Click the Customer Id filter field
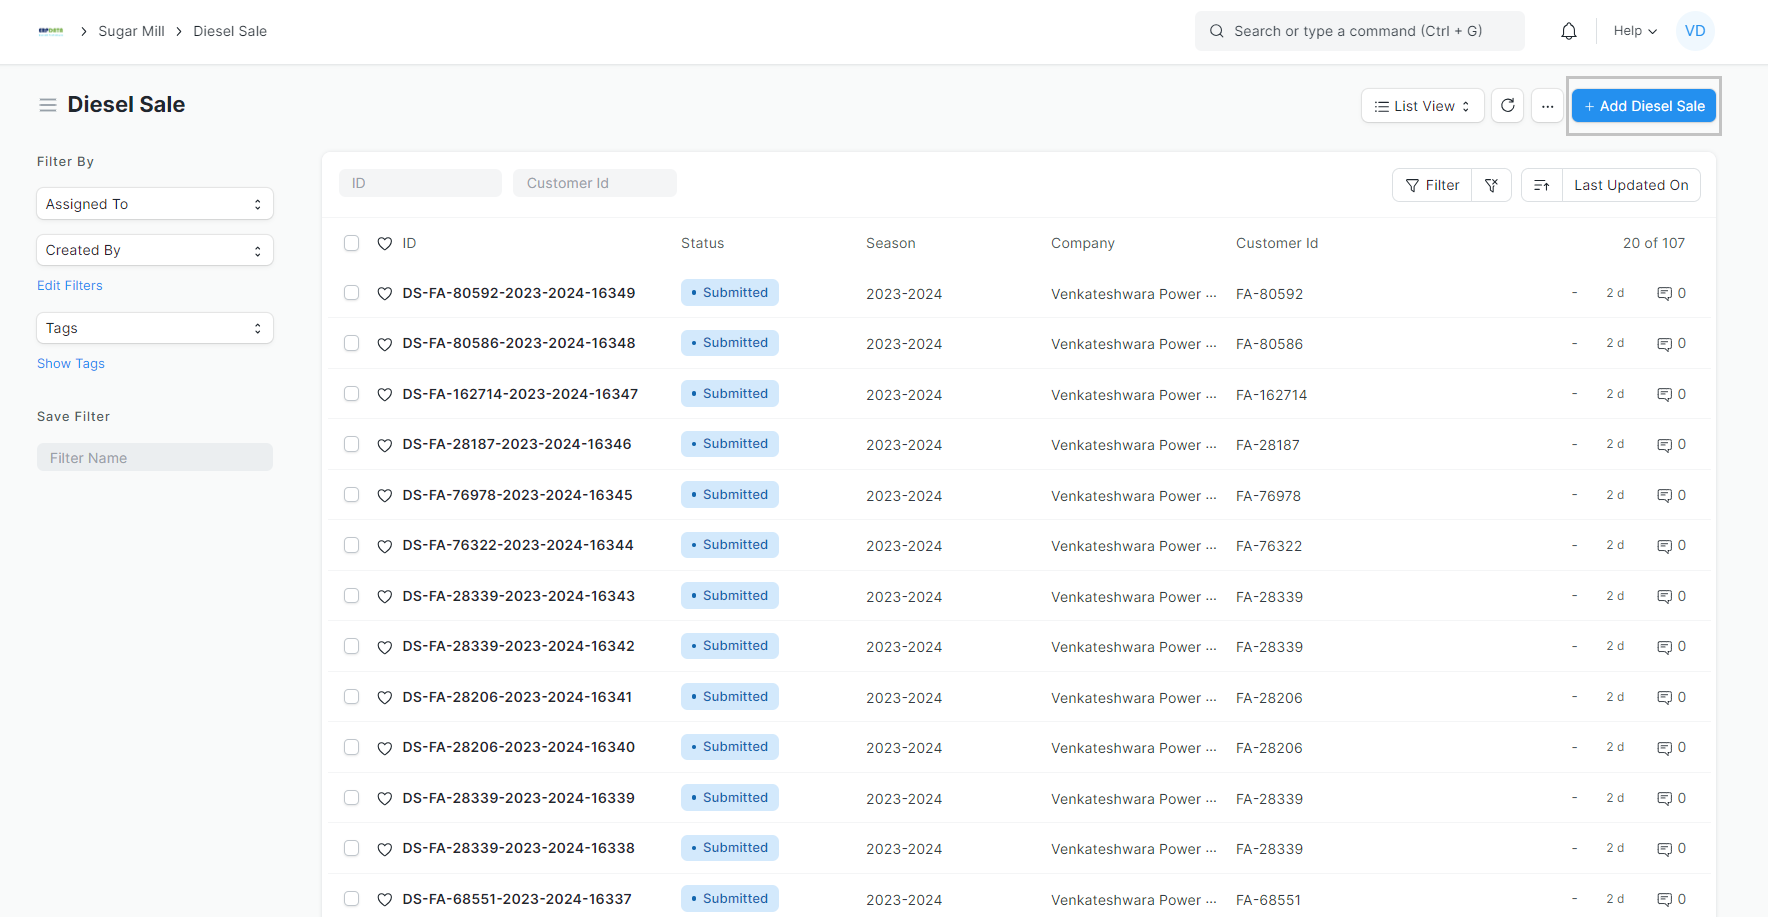This screenshot has height=917, width=1768. click(595, 183)
